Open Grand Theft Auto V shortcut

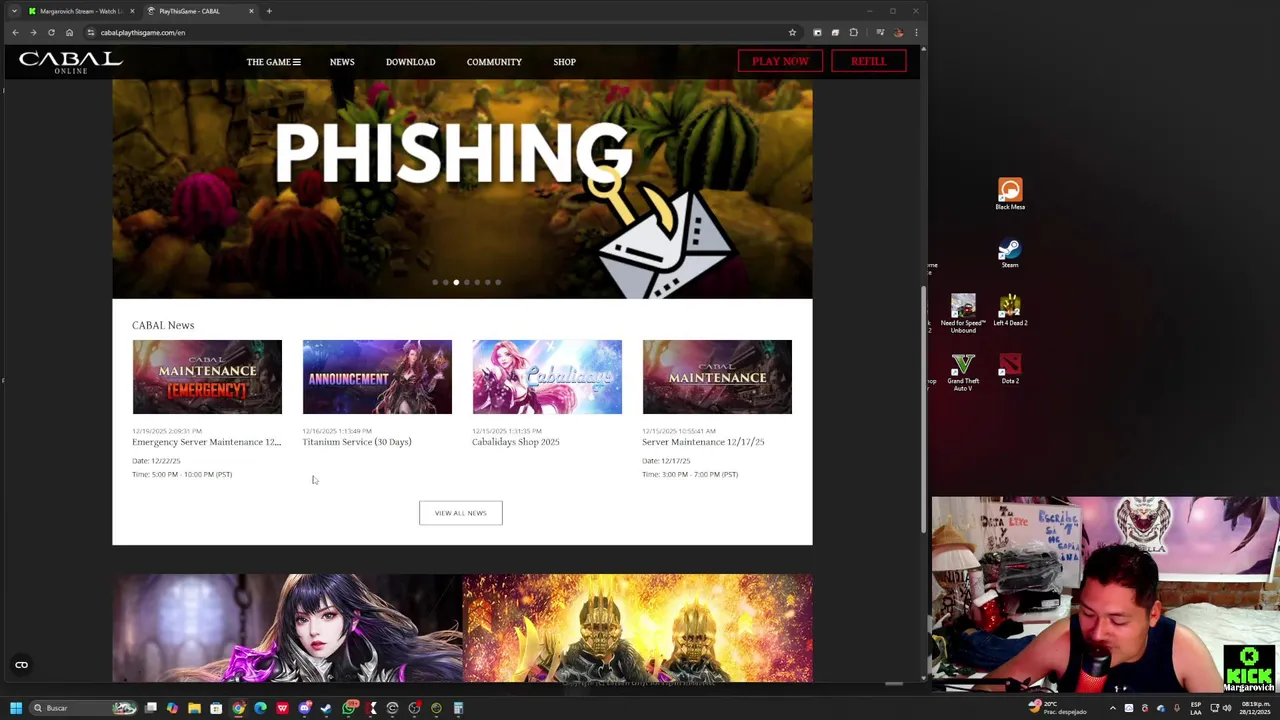[x=963, y=372]
